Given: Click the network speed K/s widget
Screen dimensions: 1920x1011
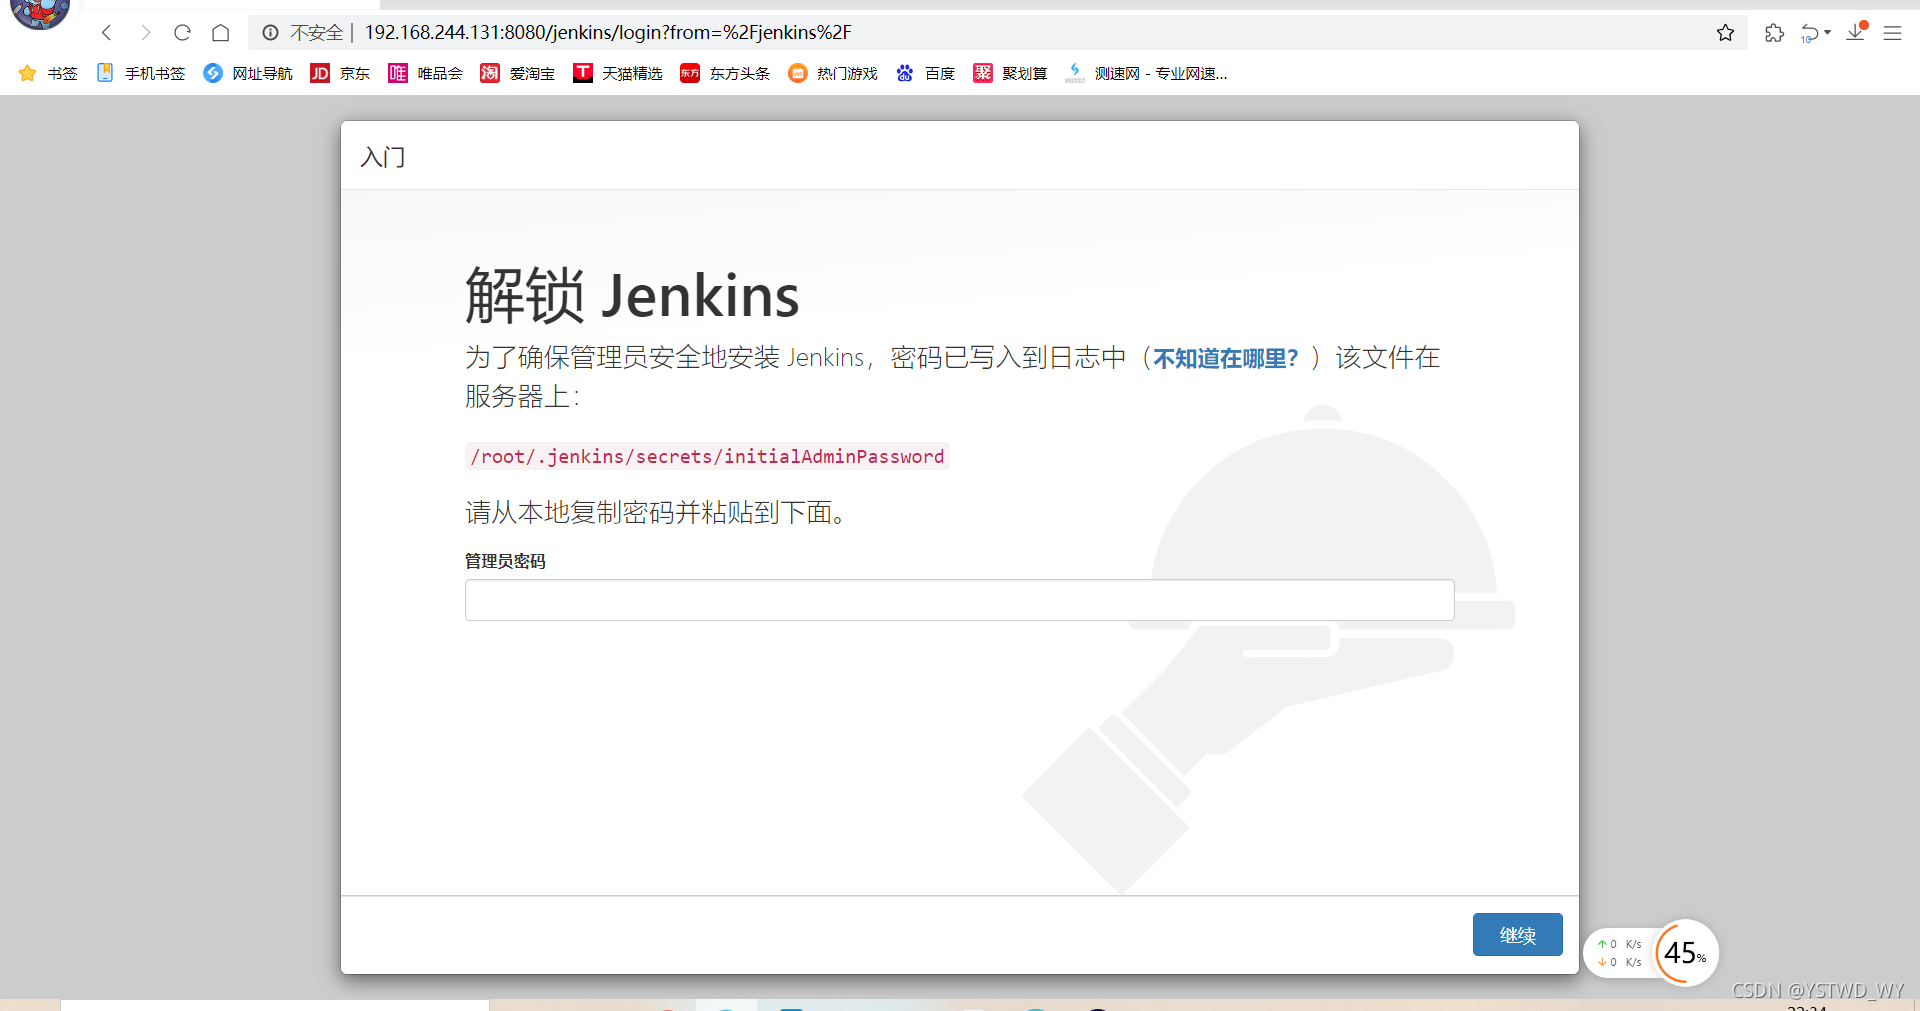Looking at the screenshot, I should (1619, 953).
